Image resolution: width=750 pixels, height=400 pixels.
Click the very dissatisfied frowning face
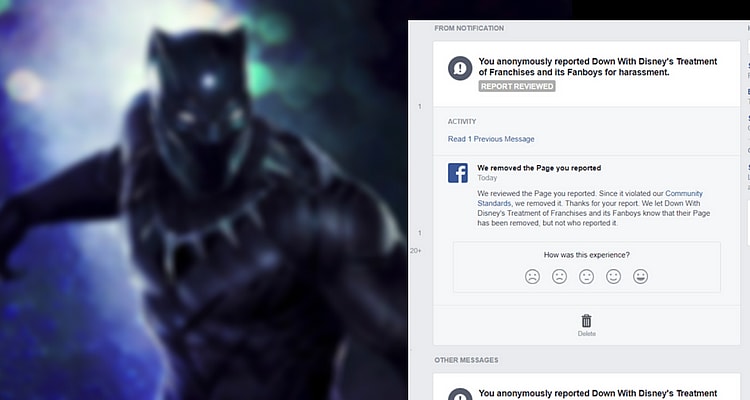532,276
